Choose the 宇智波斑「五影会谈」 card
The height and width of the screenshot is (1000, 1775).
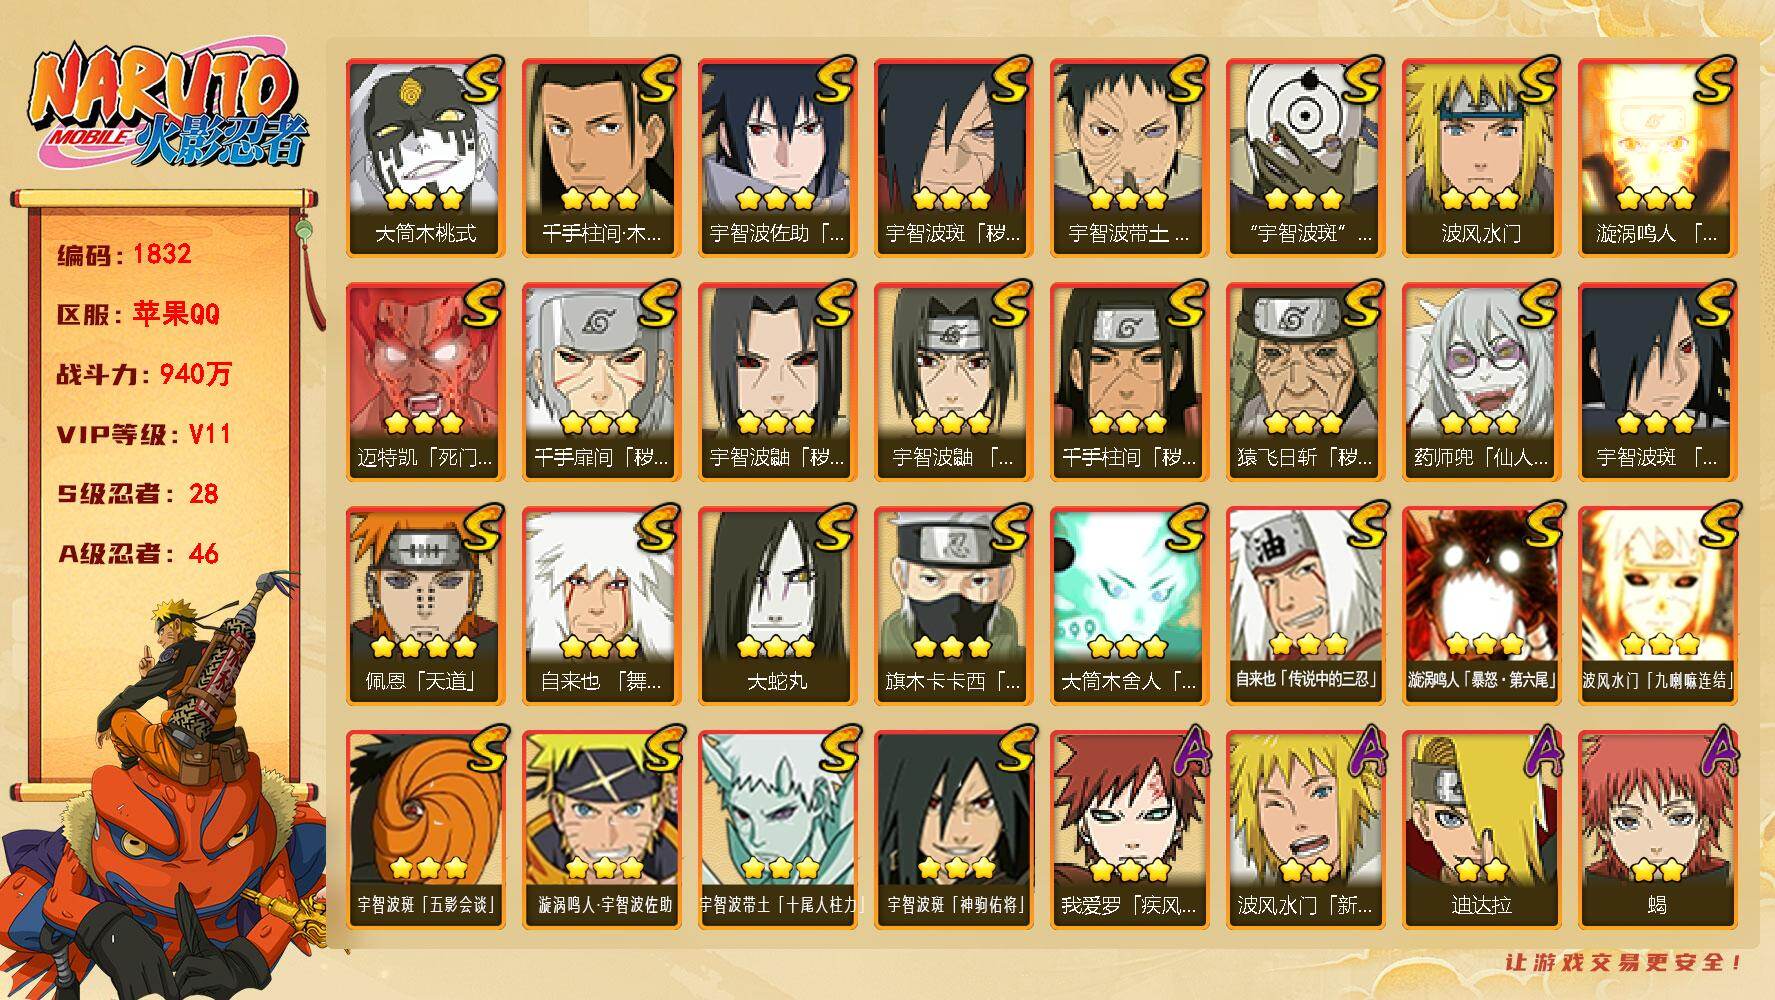426,830
